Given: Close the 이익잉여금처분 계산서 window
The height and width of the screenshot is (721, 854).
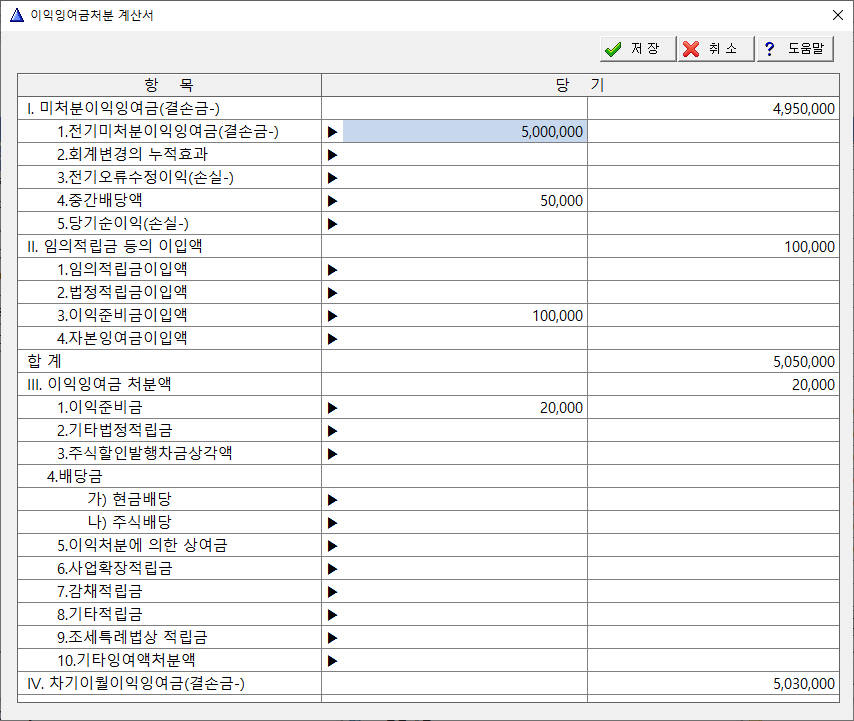Looking at the screenshot, I should pos(838,15).
